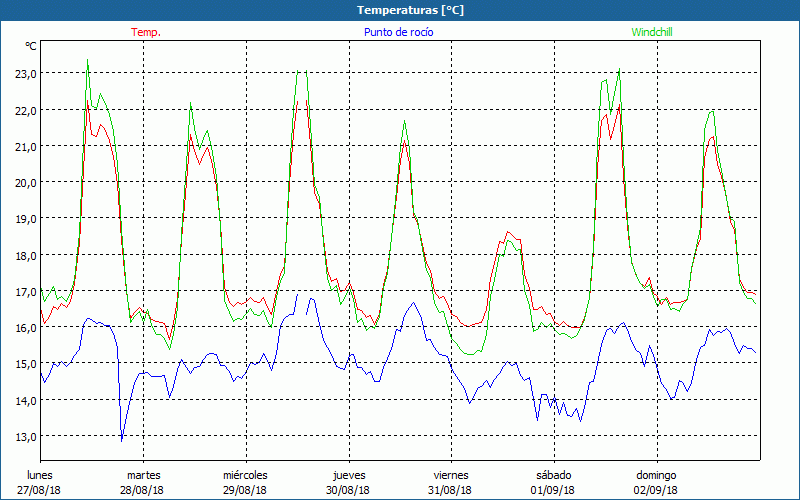Select the red 'Temp.' legend label
Viewport: 800px width, 500px height.
[x=146, y=32]
